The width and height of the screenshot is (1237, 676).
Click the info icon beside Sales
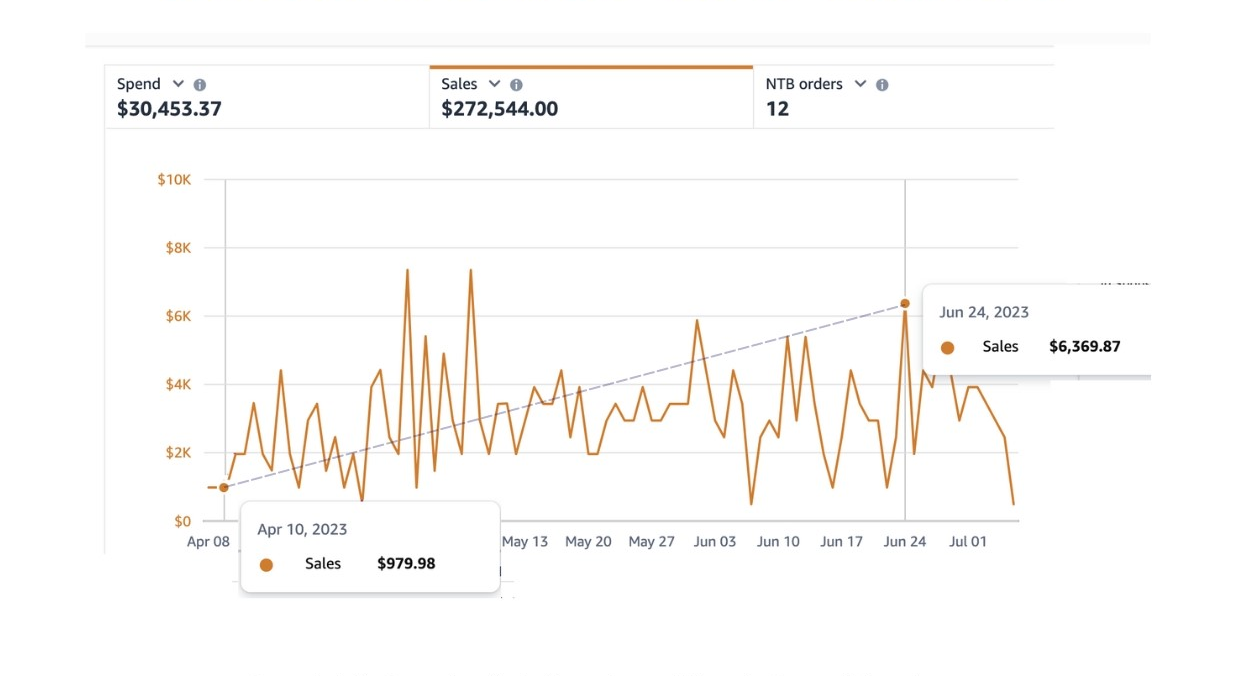[516, 85]
